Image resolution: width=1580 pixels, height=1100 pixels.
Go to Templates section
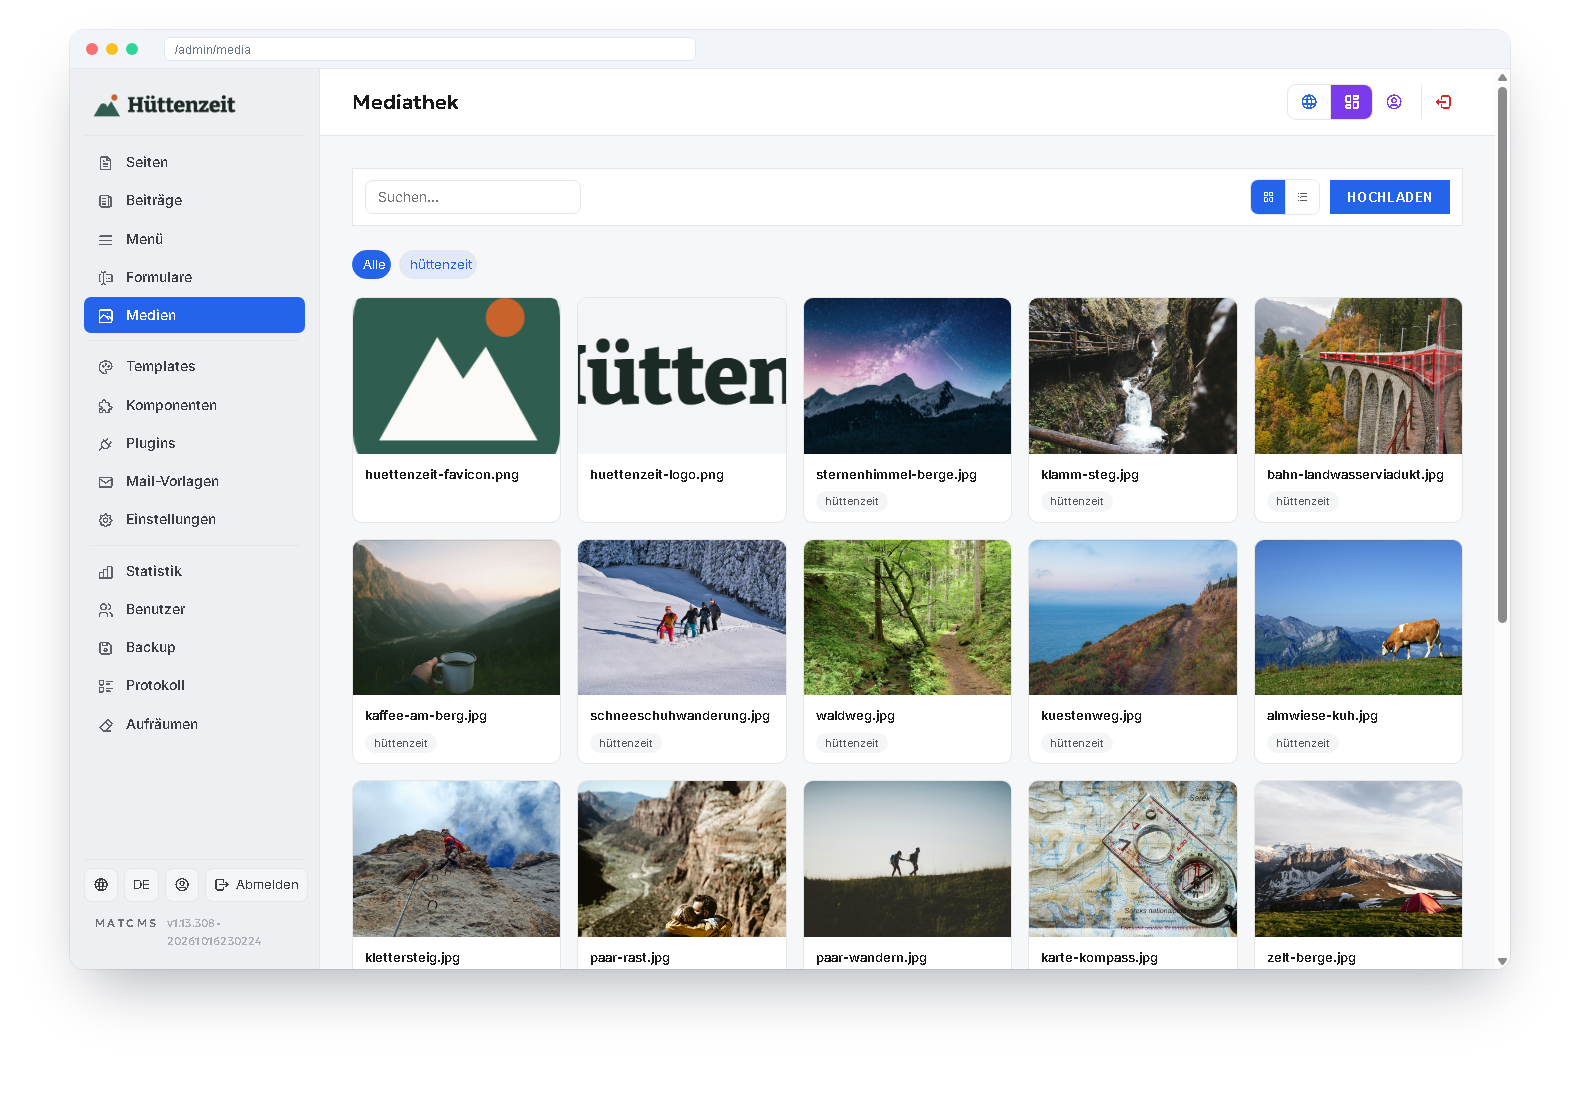[194, 366]
